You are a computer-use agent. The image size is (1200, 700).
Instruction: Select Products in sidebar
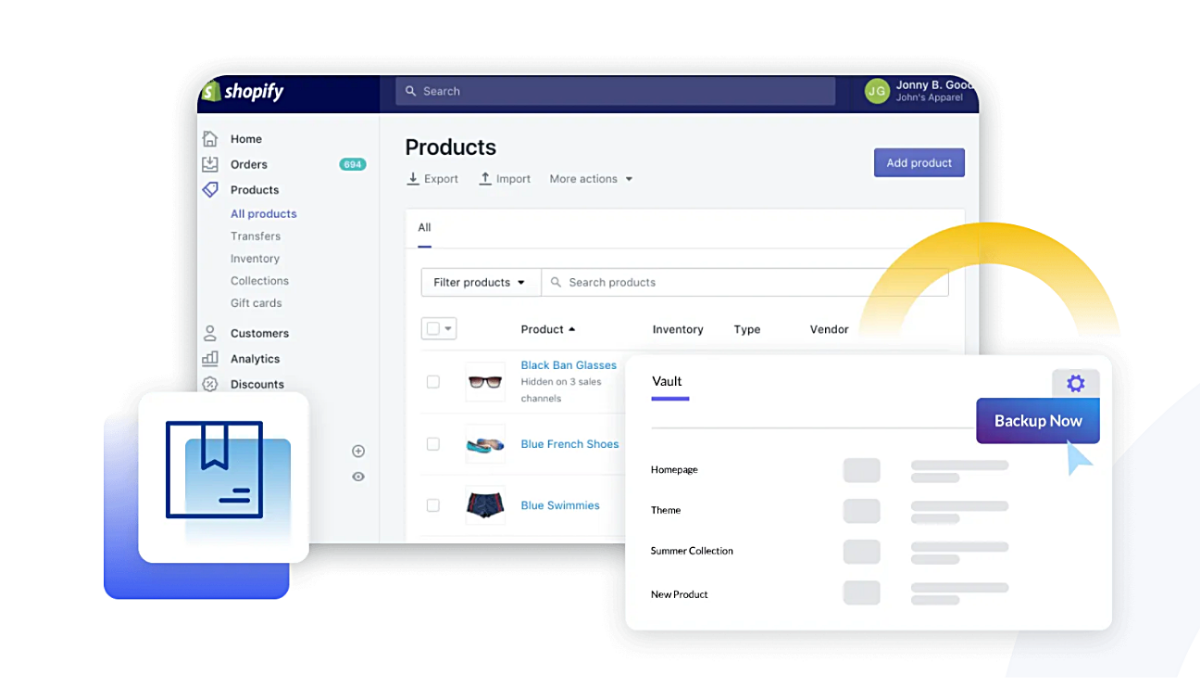pyautogui.click(x=255, y=190)
